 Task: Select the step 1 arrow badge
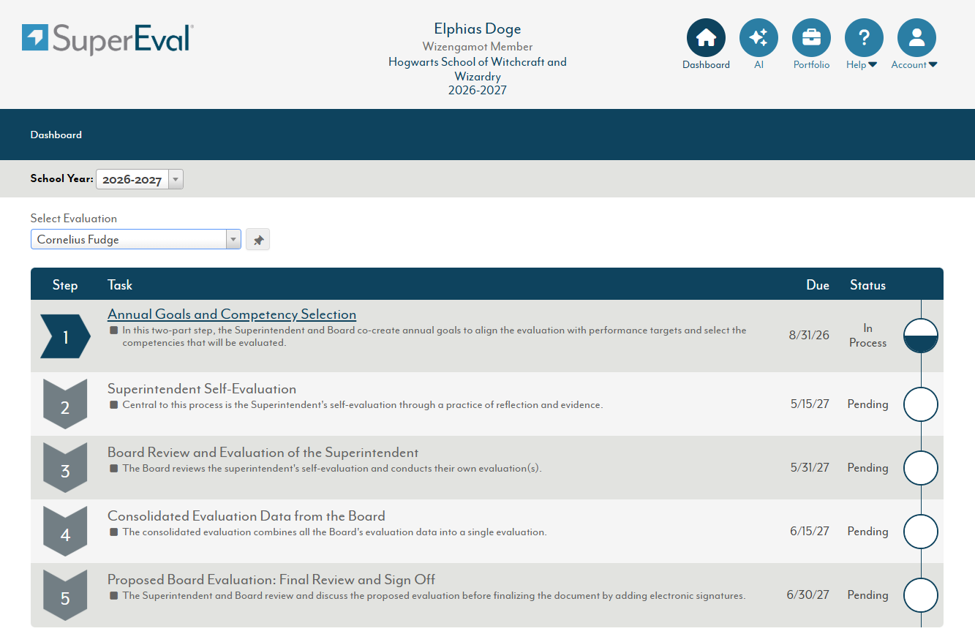coord(65,337)
